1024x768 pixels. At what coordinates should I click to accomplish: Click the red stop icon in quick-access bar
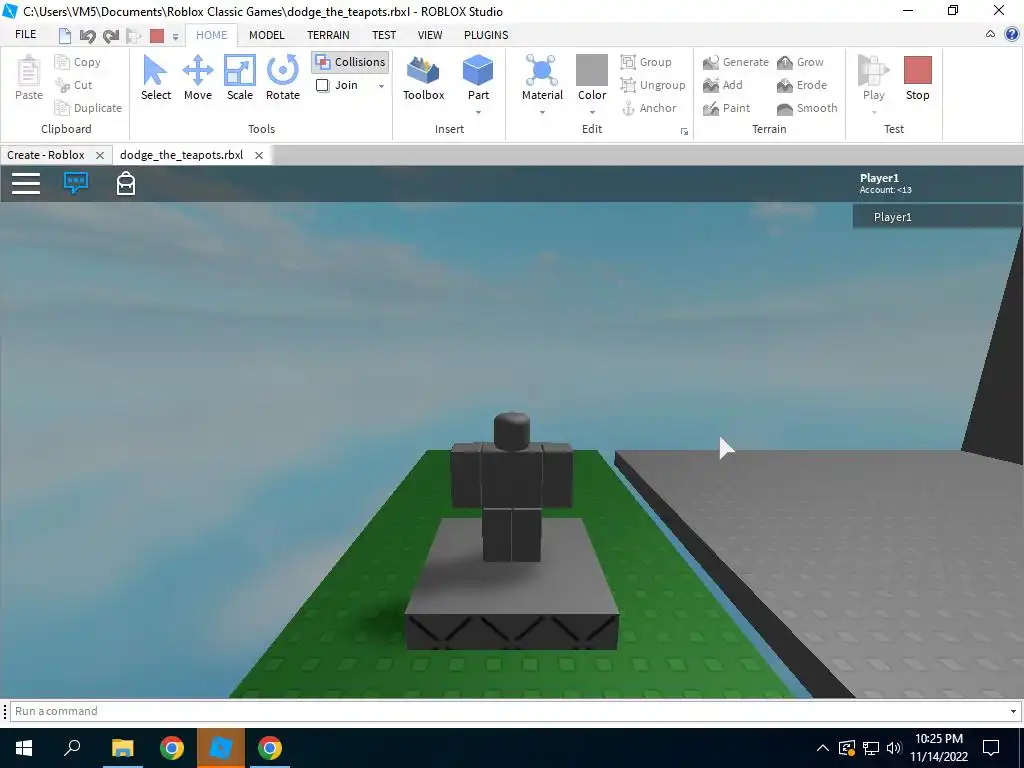point(157,36)
